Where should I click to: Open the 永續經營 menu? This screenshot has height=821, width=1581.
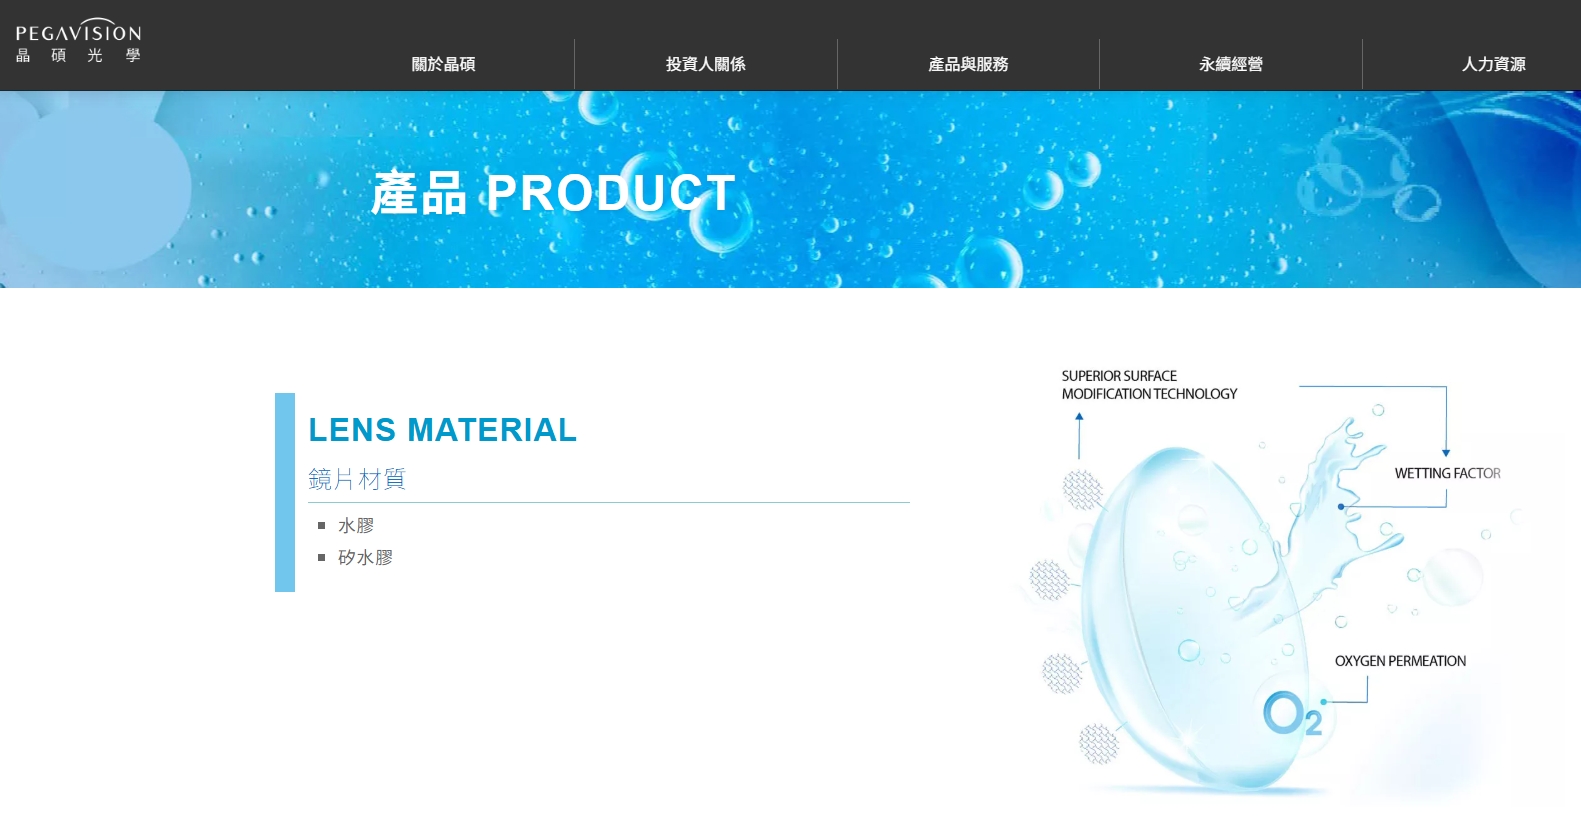coord(1231,64)
